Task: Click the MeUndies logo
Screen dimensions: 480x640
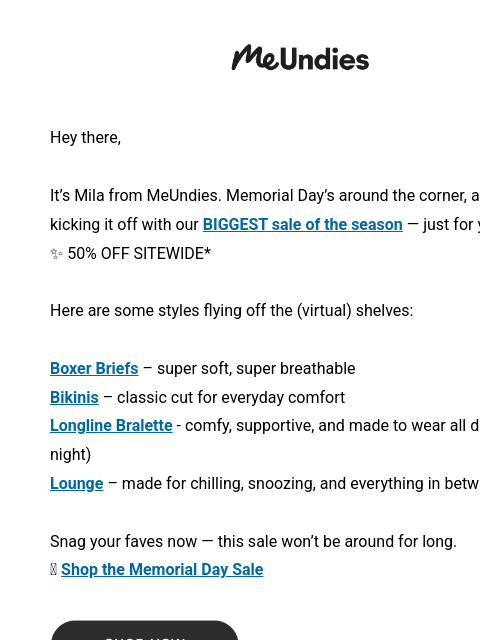Action: click(300, 58)
